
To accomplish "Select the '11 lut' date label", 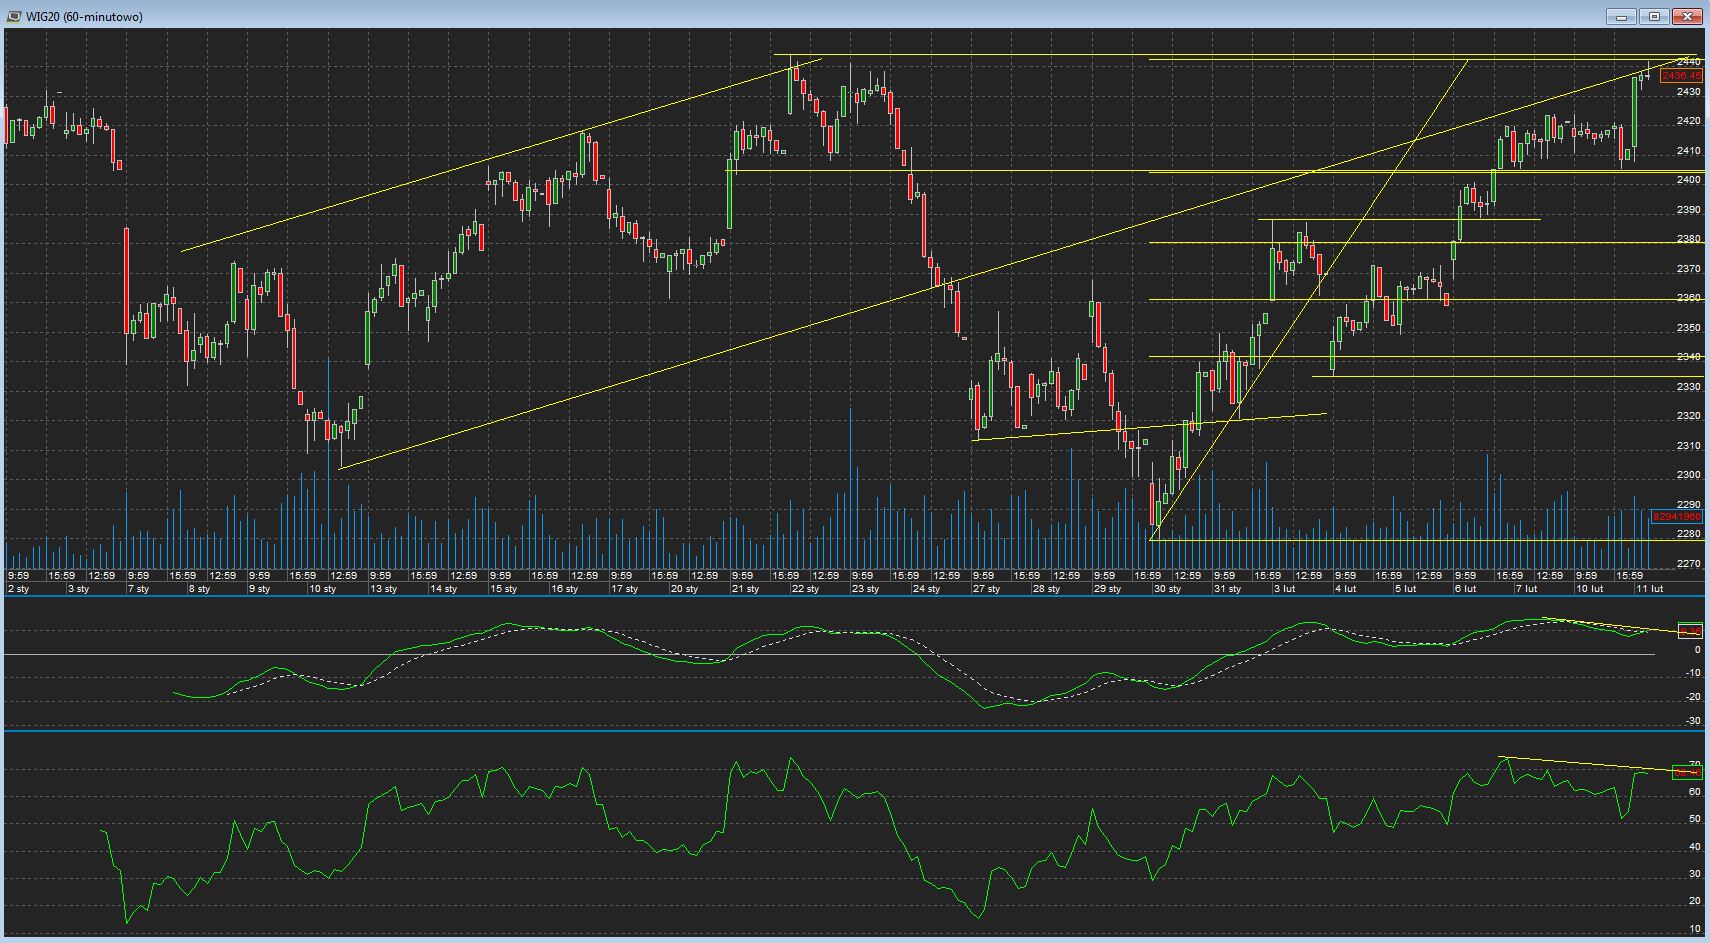I will click(x=1649, y=589).
